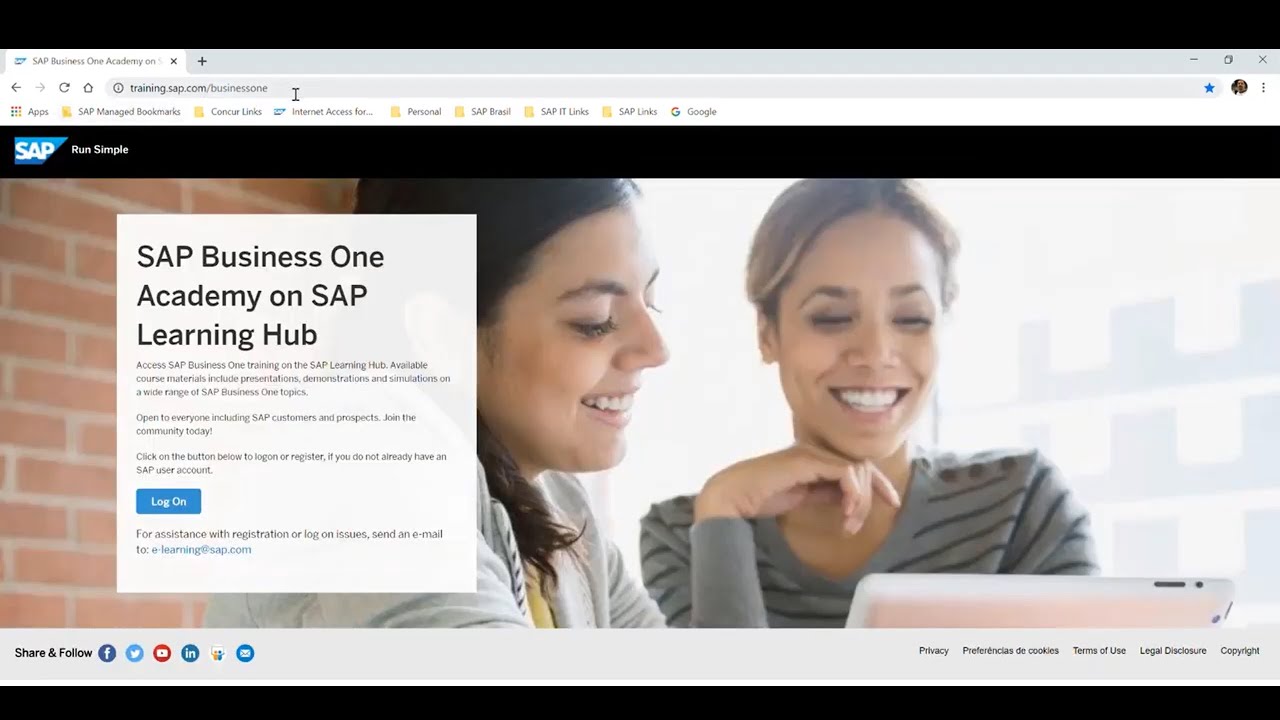Click the Share & Follow label
The height and width of the screenshot is (720, 1280).
(x=53, y=653)
